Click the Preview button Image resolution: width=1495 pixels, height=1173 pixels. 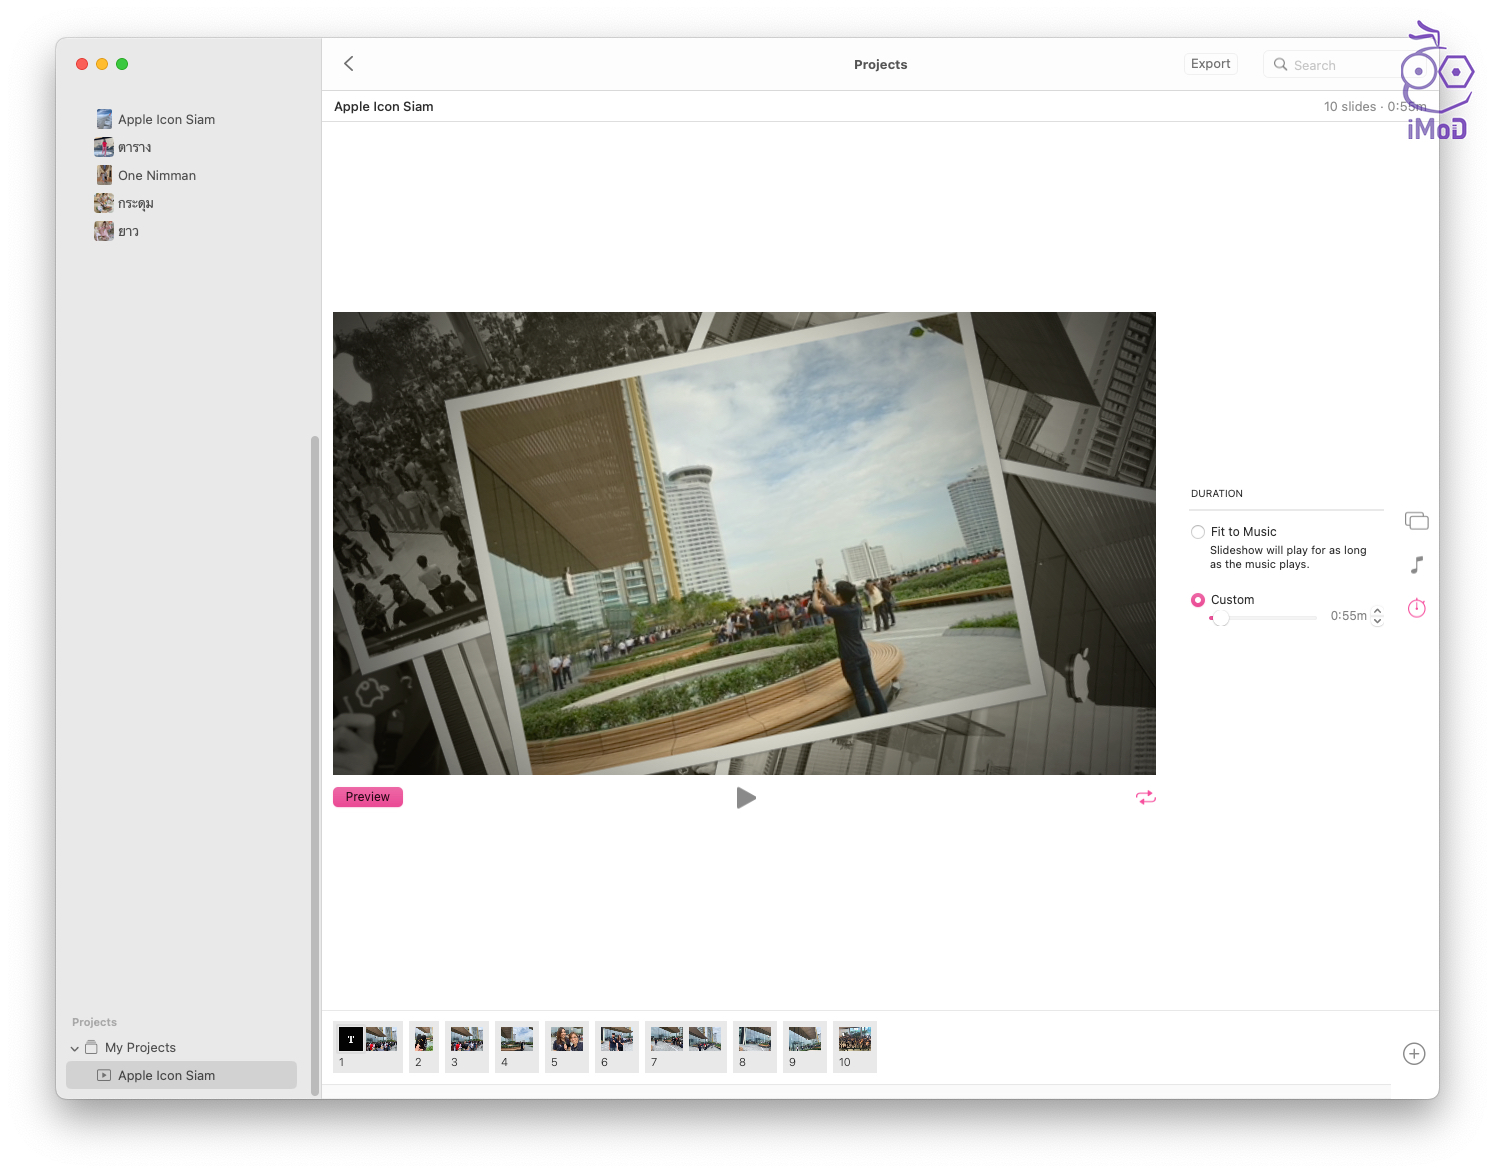367,797
